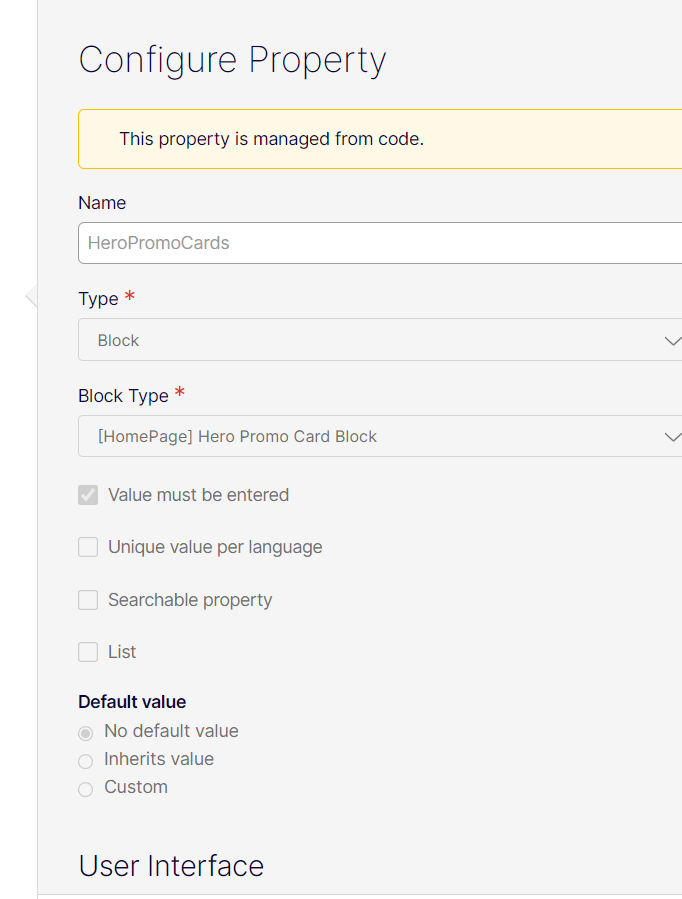The height and width of the screenshot is (899, 682).
Task: Click the Name field label
Action: point(102,203)
